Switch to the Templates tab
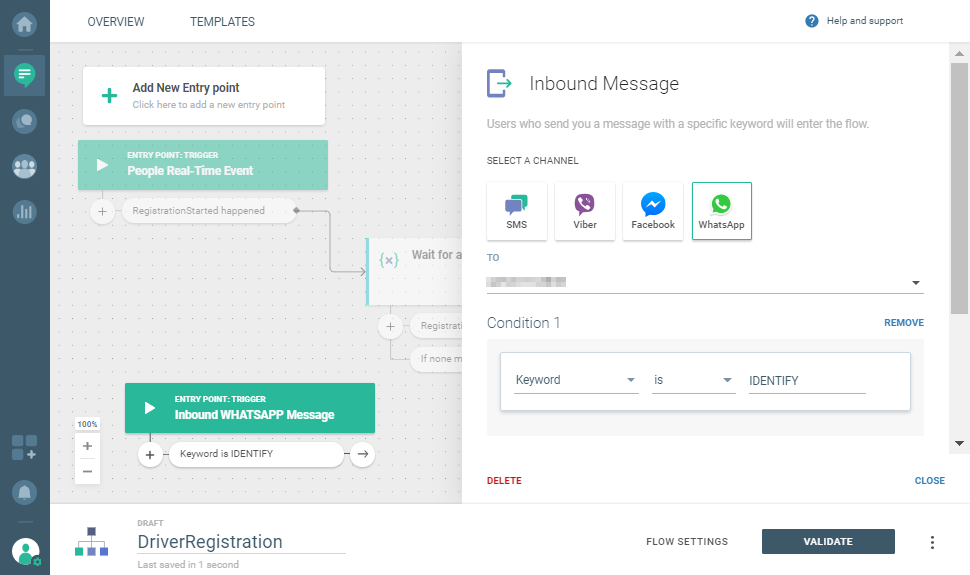The image size is (970, 575). click(x=222, y=22)
